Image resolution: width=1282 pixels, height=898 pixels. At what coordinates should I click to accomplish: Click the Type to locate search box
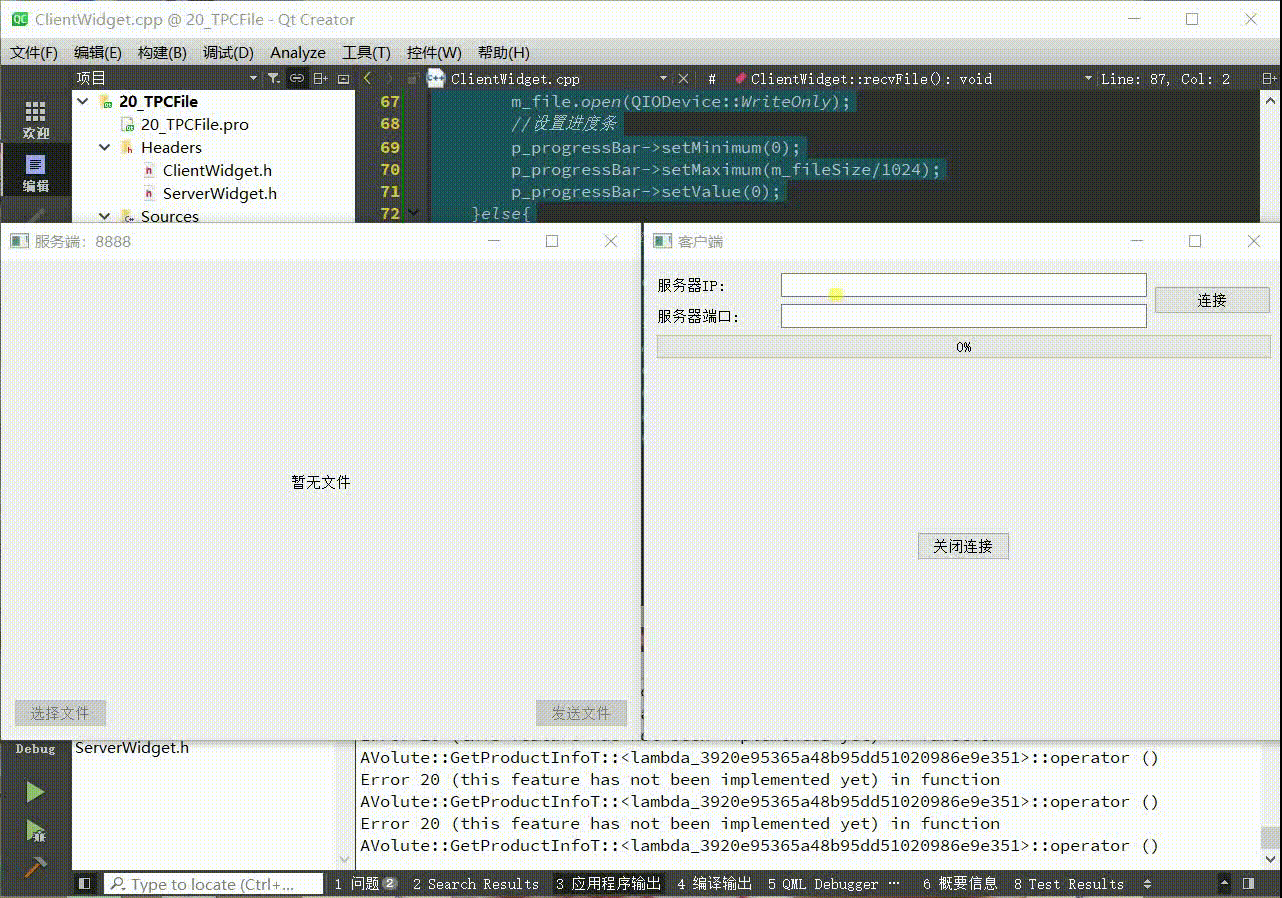click(x=214, y=884)
